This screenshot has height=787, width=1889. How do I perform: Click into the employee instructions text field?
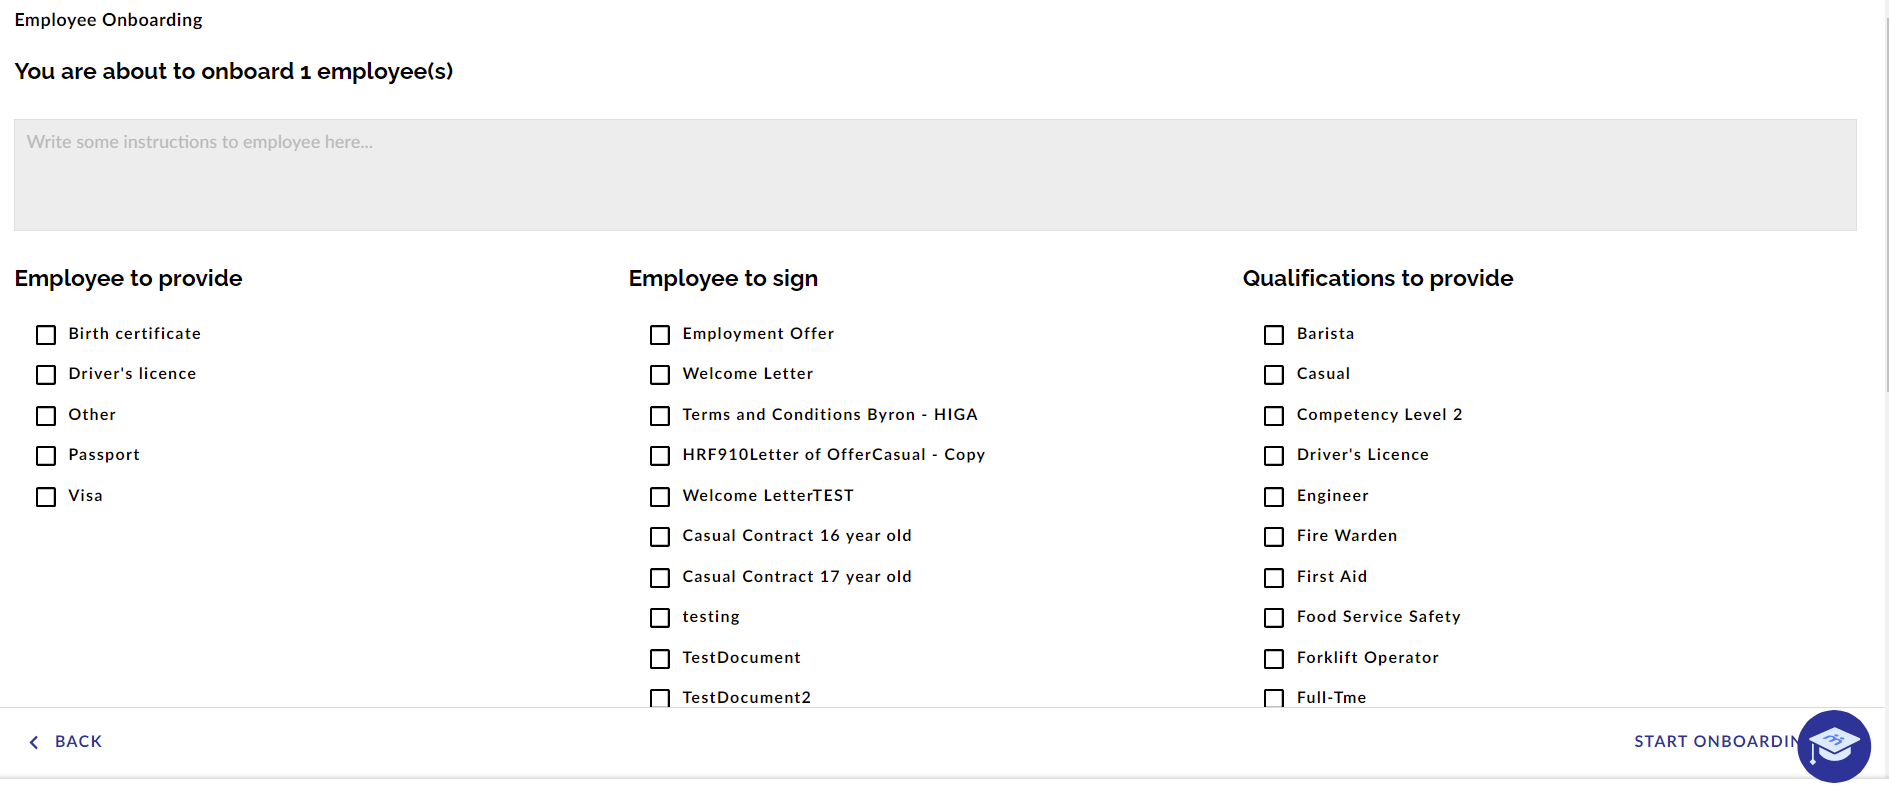click(x=934, y=175)
